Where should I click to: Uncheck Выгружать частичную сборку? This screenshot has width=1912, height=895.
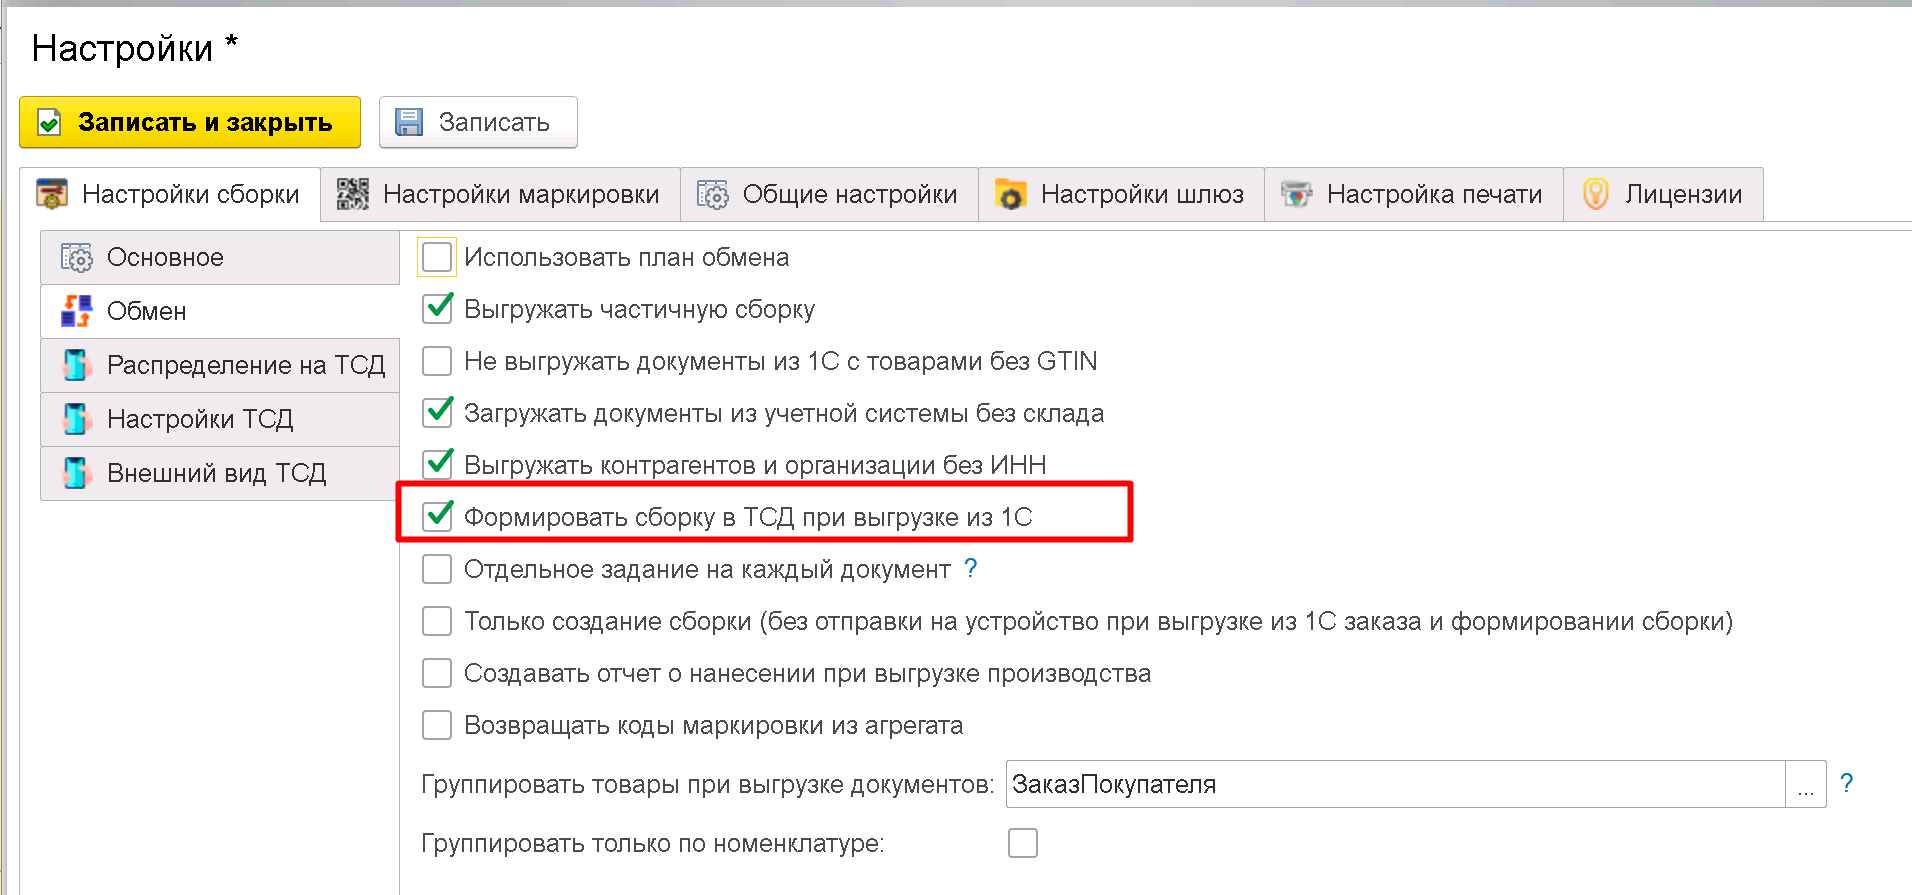point(437,309)
